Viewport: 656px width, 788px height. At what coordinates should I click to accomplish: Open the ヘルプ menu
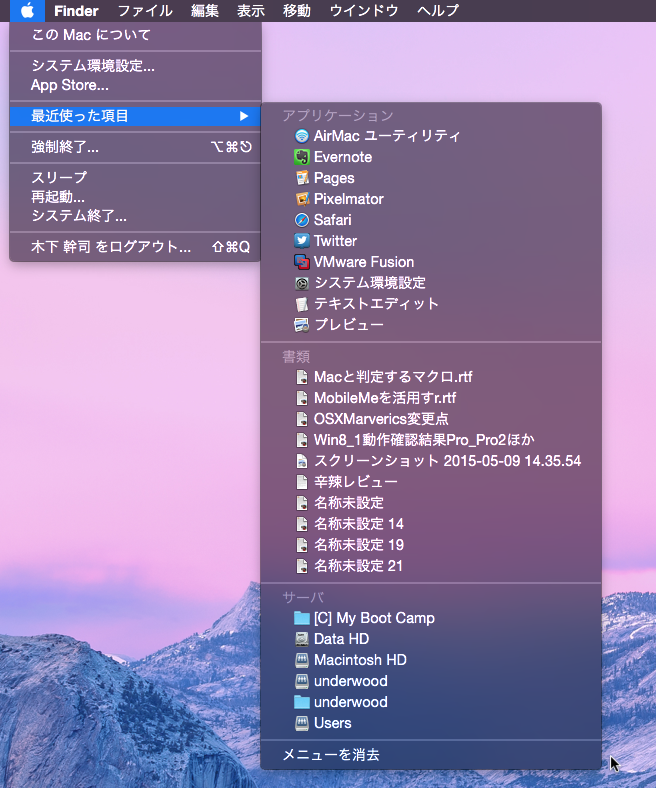click(437, 11)
